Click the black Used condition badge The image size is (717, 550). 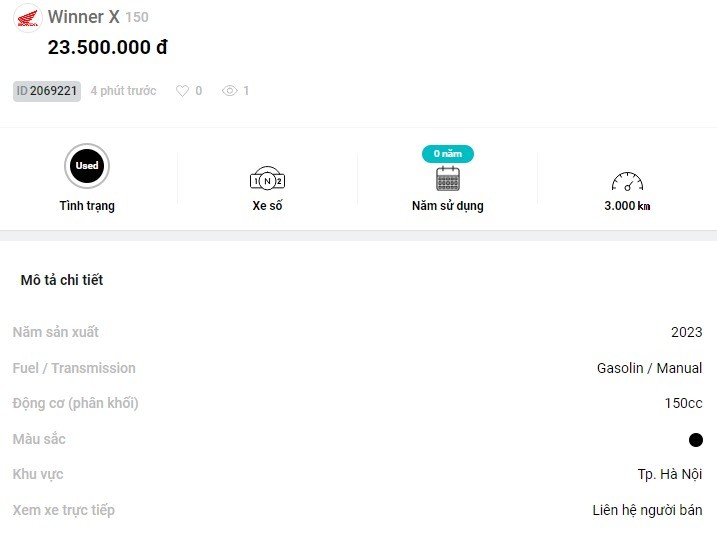pos(87,166)
